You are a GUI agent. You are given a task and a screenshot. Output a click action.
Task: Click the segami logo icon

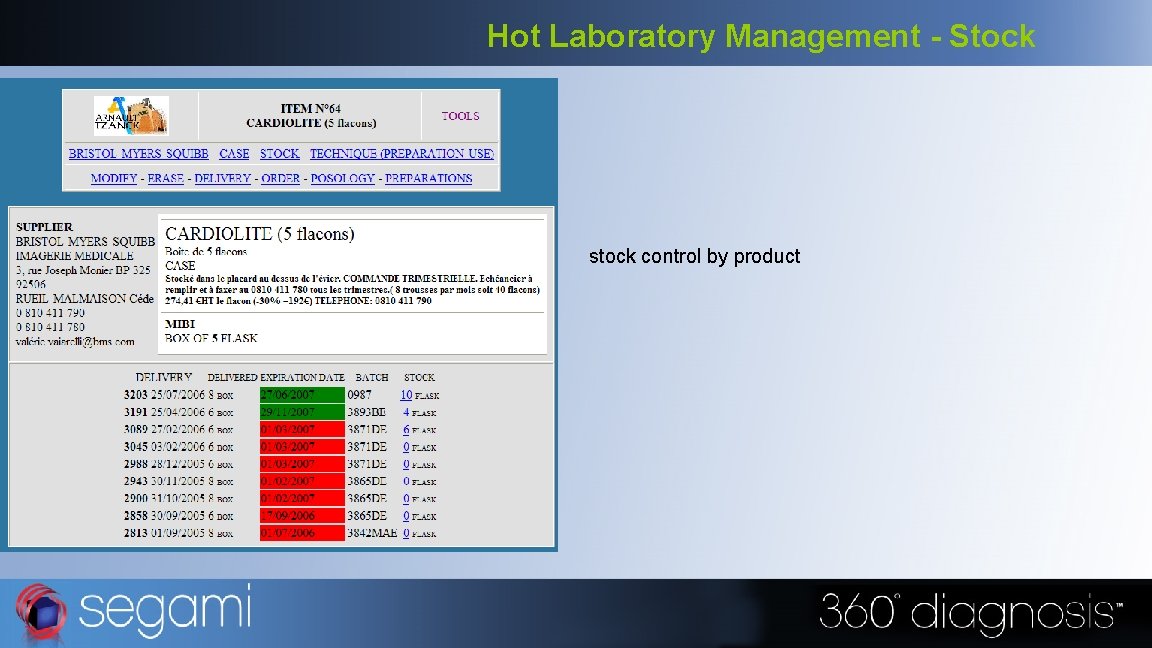42,611
